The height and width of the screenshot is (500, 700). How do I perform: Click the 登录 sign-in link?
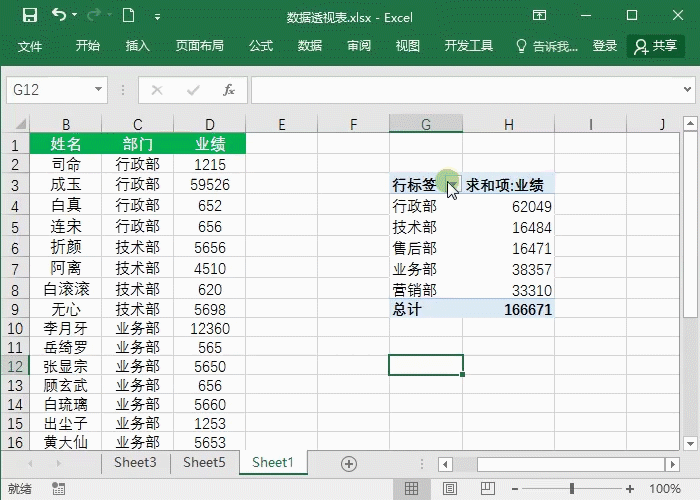click(x=605, y=46)
